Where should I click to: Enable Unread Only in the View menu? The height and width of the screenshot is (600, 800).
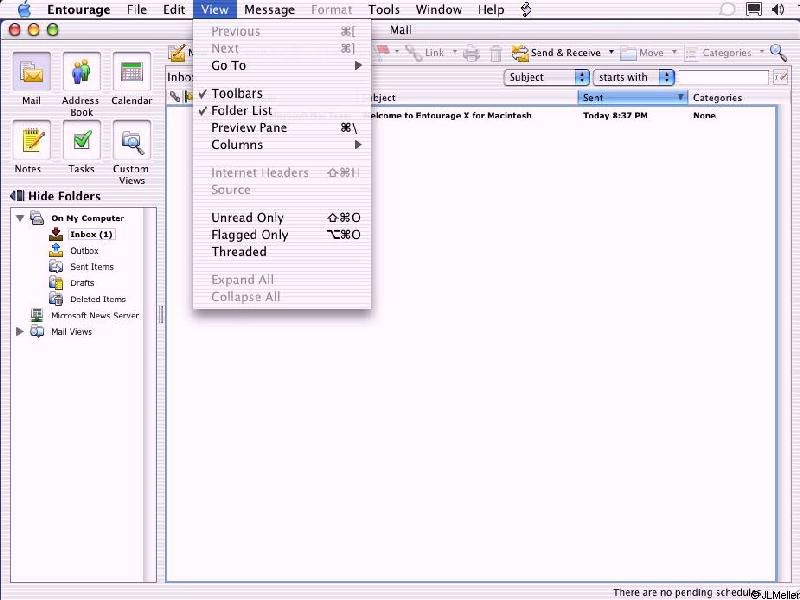pos(282,218)
